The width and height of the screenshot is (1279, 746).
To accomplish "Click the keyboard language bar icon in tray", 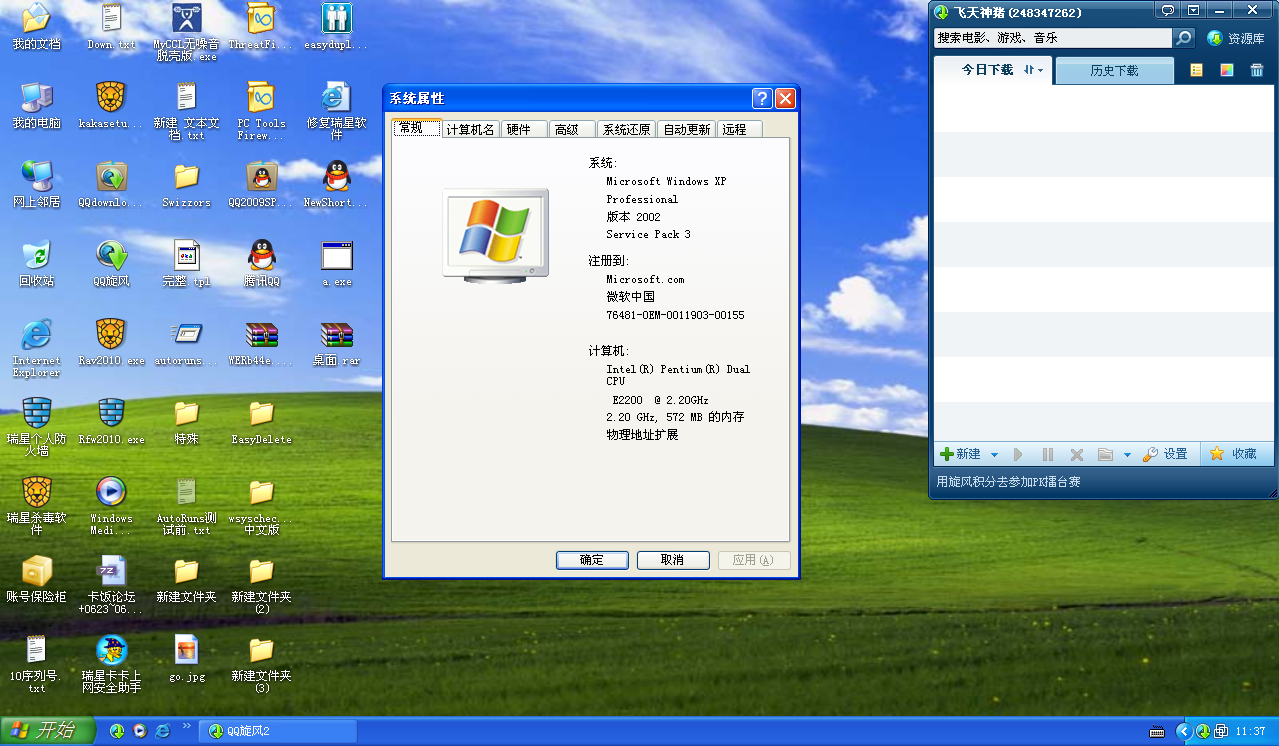I will tap(1157, 731).
